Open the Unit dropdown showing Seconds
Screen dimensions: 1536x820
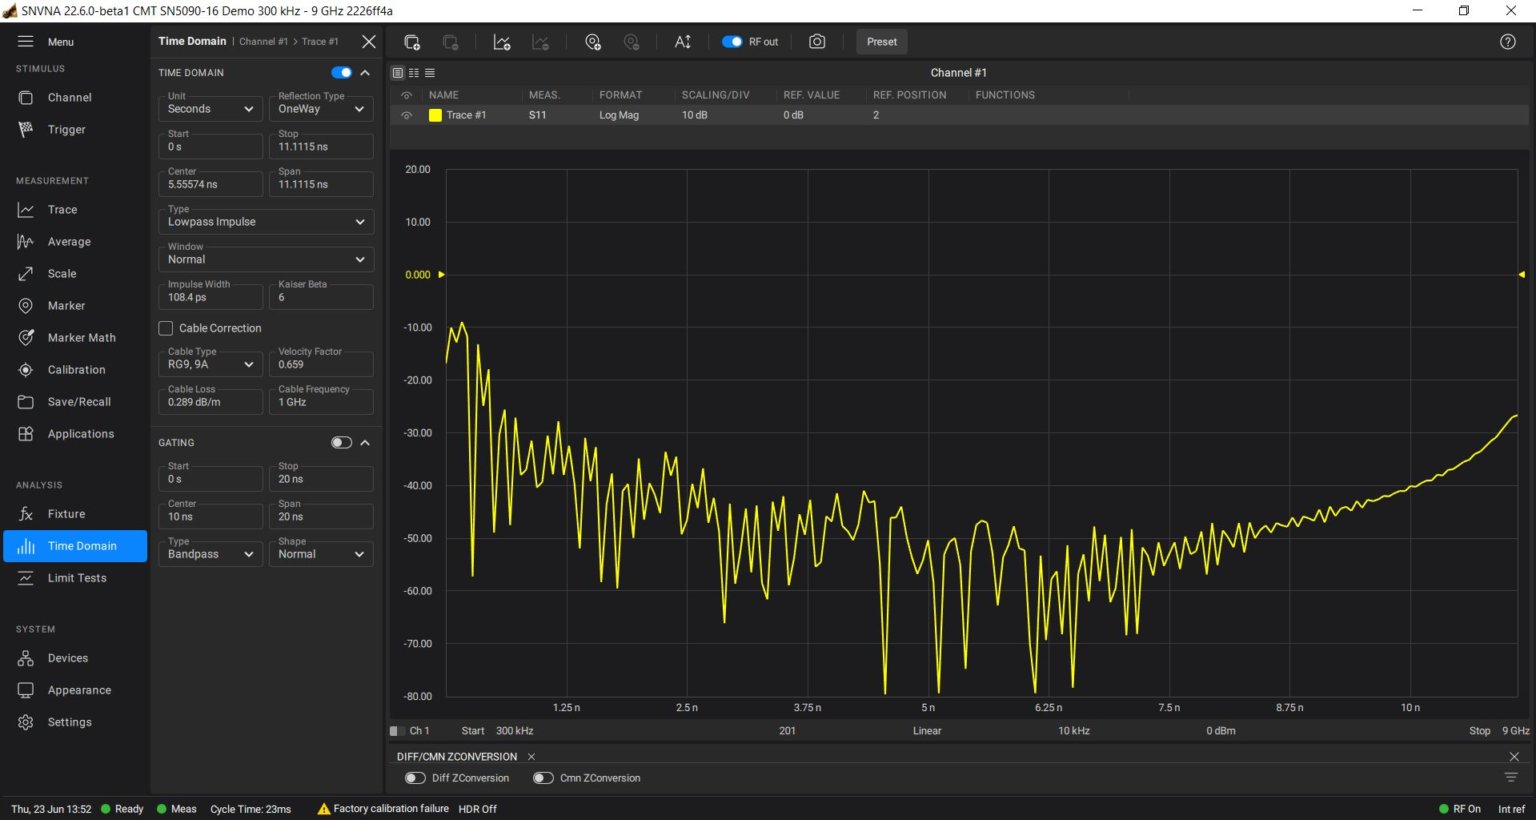(210, 108)
